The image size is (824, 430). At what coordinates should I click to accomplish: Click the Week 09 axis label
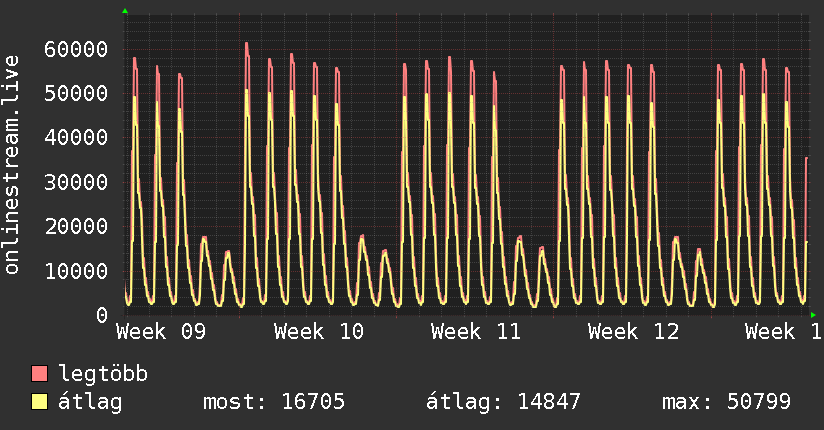click(161, 332)
